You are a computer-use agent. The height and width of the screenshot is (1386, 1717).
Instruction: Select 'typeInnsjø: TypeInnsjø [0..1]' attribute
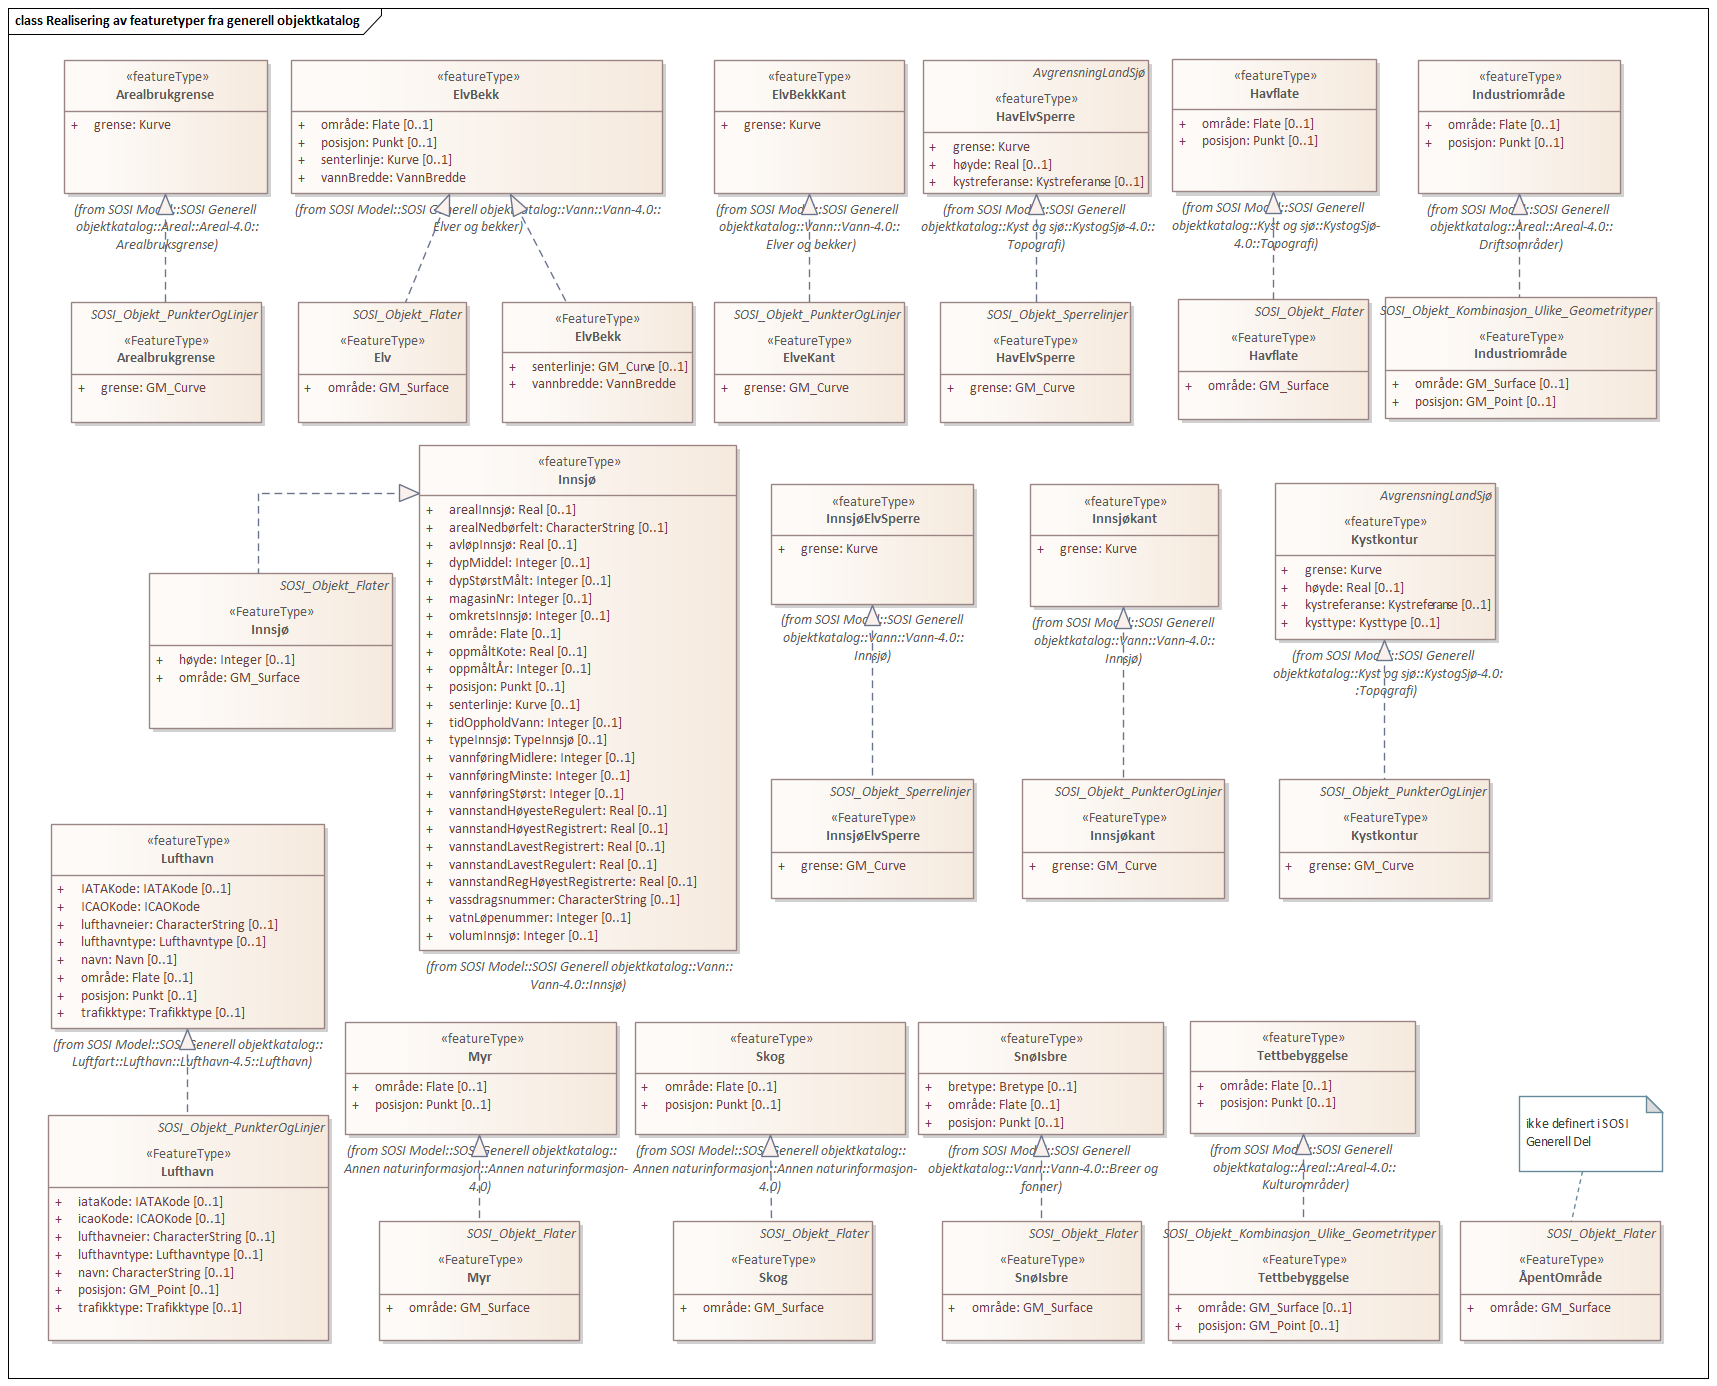(527, 739)
